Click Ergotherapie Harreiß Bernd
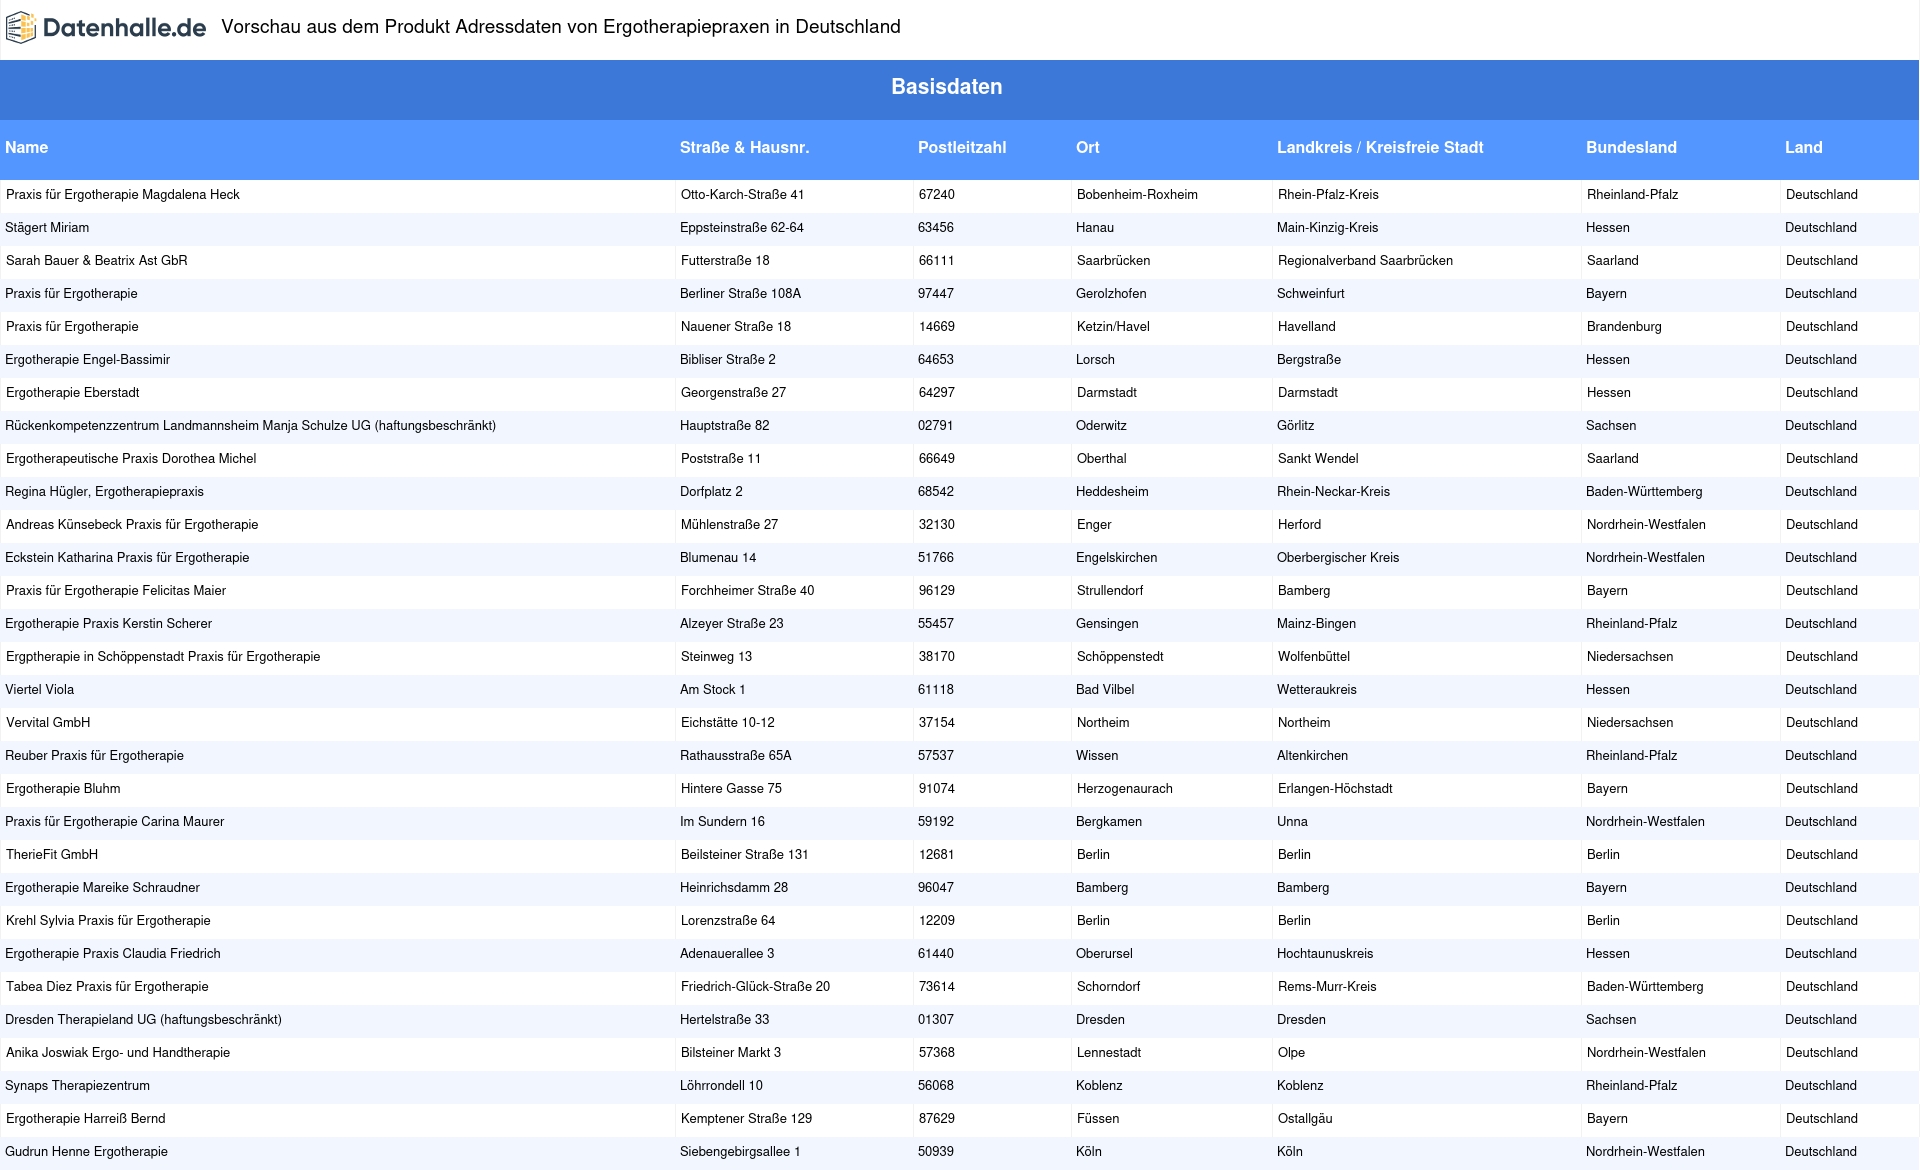 [86, 1119]
